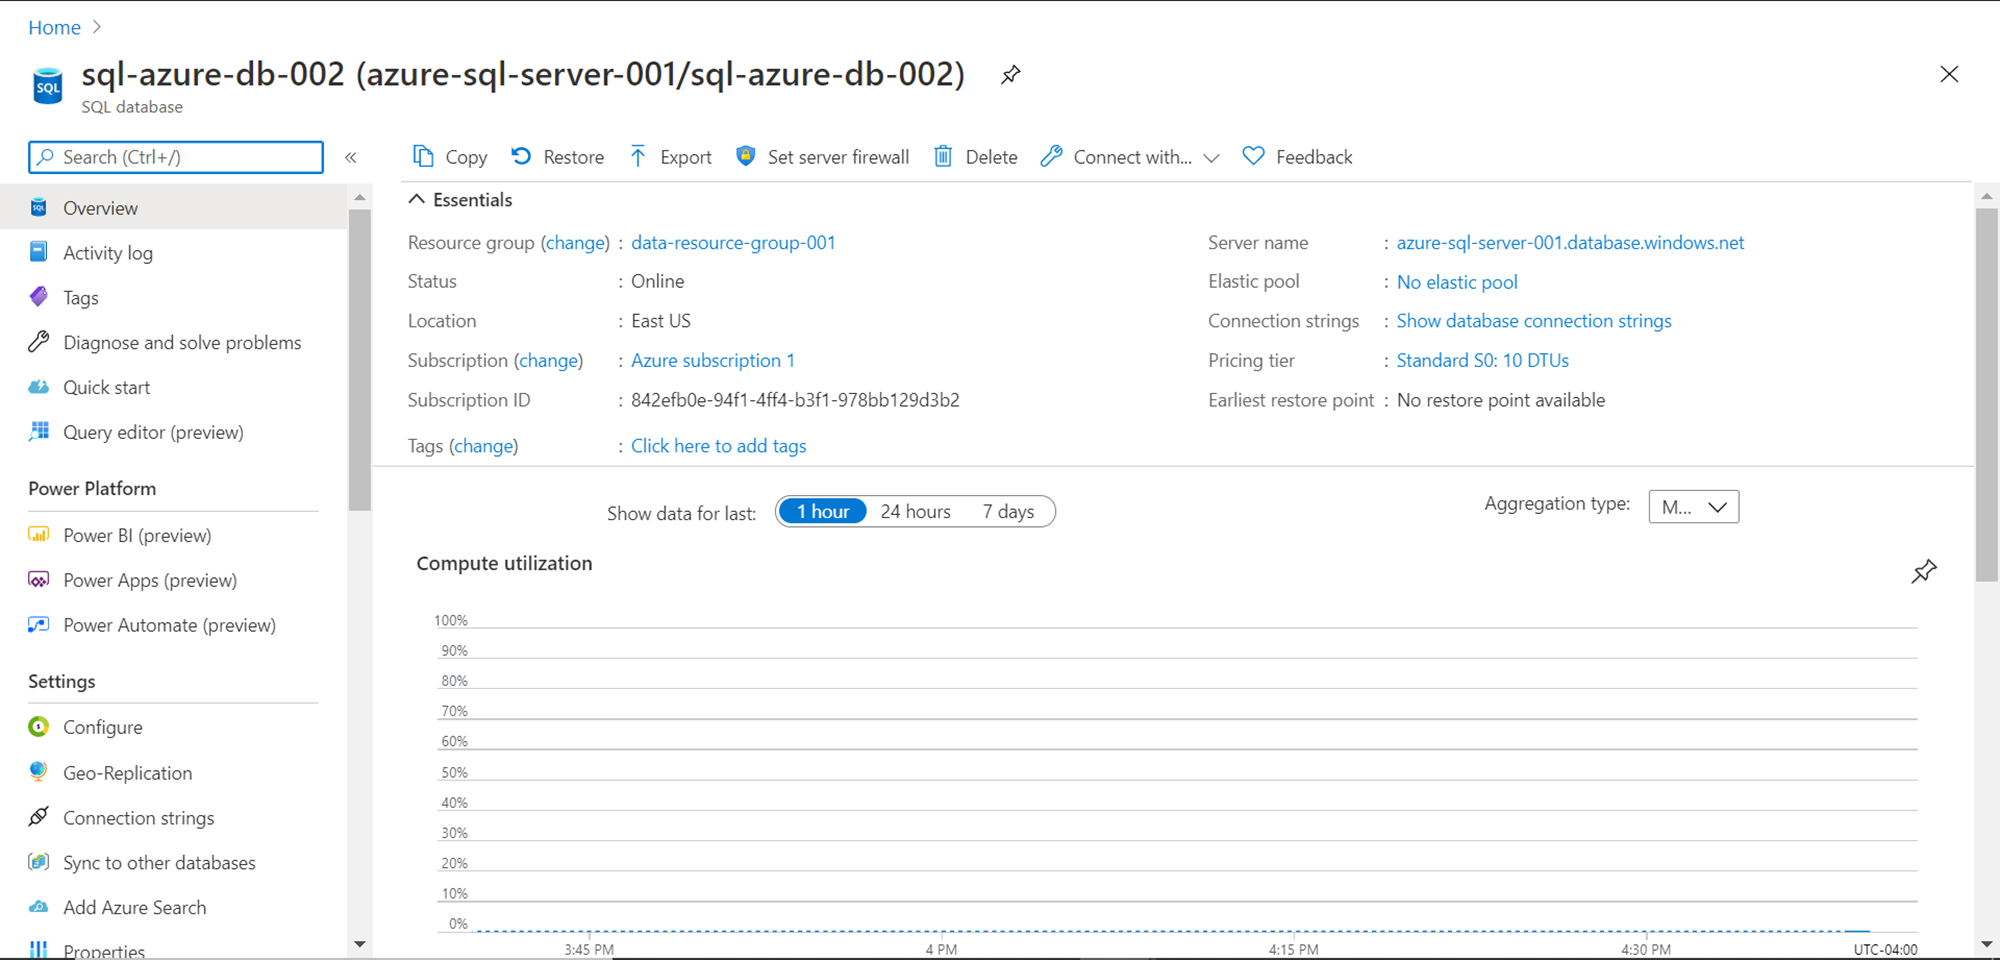Click the Activity log sidebar icon
This screenshot has width=2000, height=960.
[x=39, y=252]
